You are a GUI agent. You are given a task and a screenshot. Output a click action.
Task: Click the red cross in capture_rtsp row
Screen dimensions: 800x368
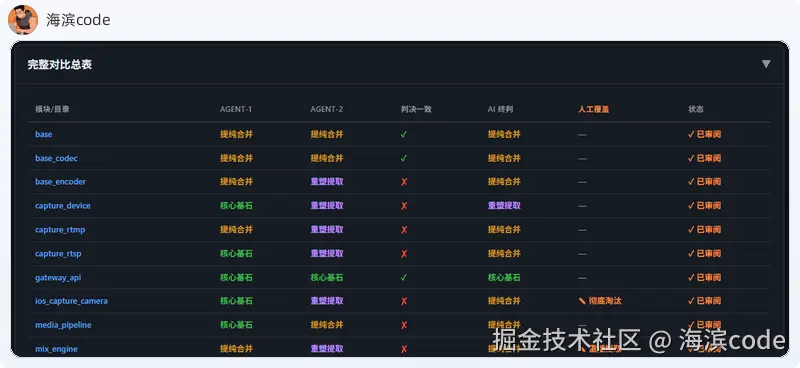(x=404, y=254)
